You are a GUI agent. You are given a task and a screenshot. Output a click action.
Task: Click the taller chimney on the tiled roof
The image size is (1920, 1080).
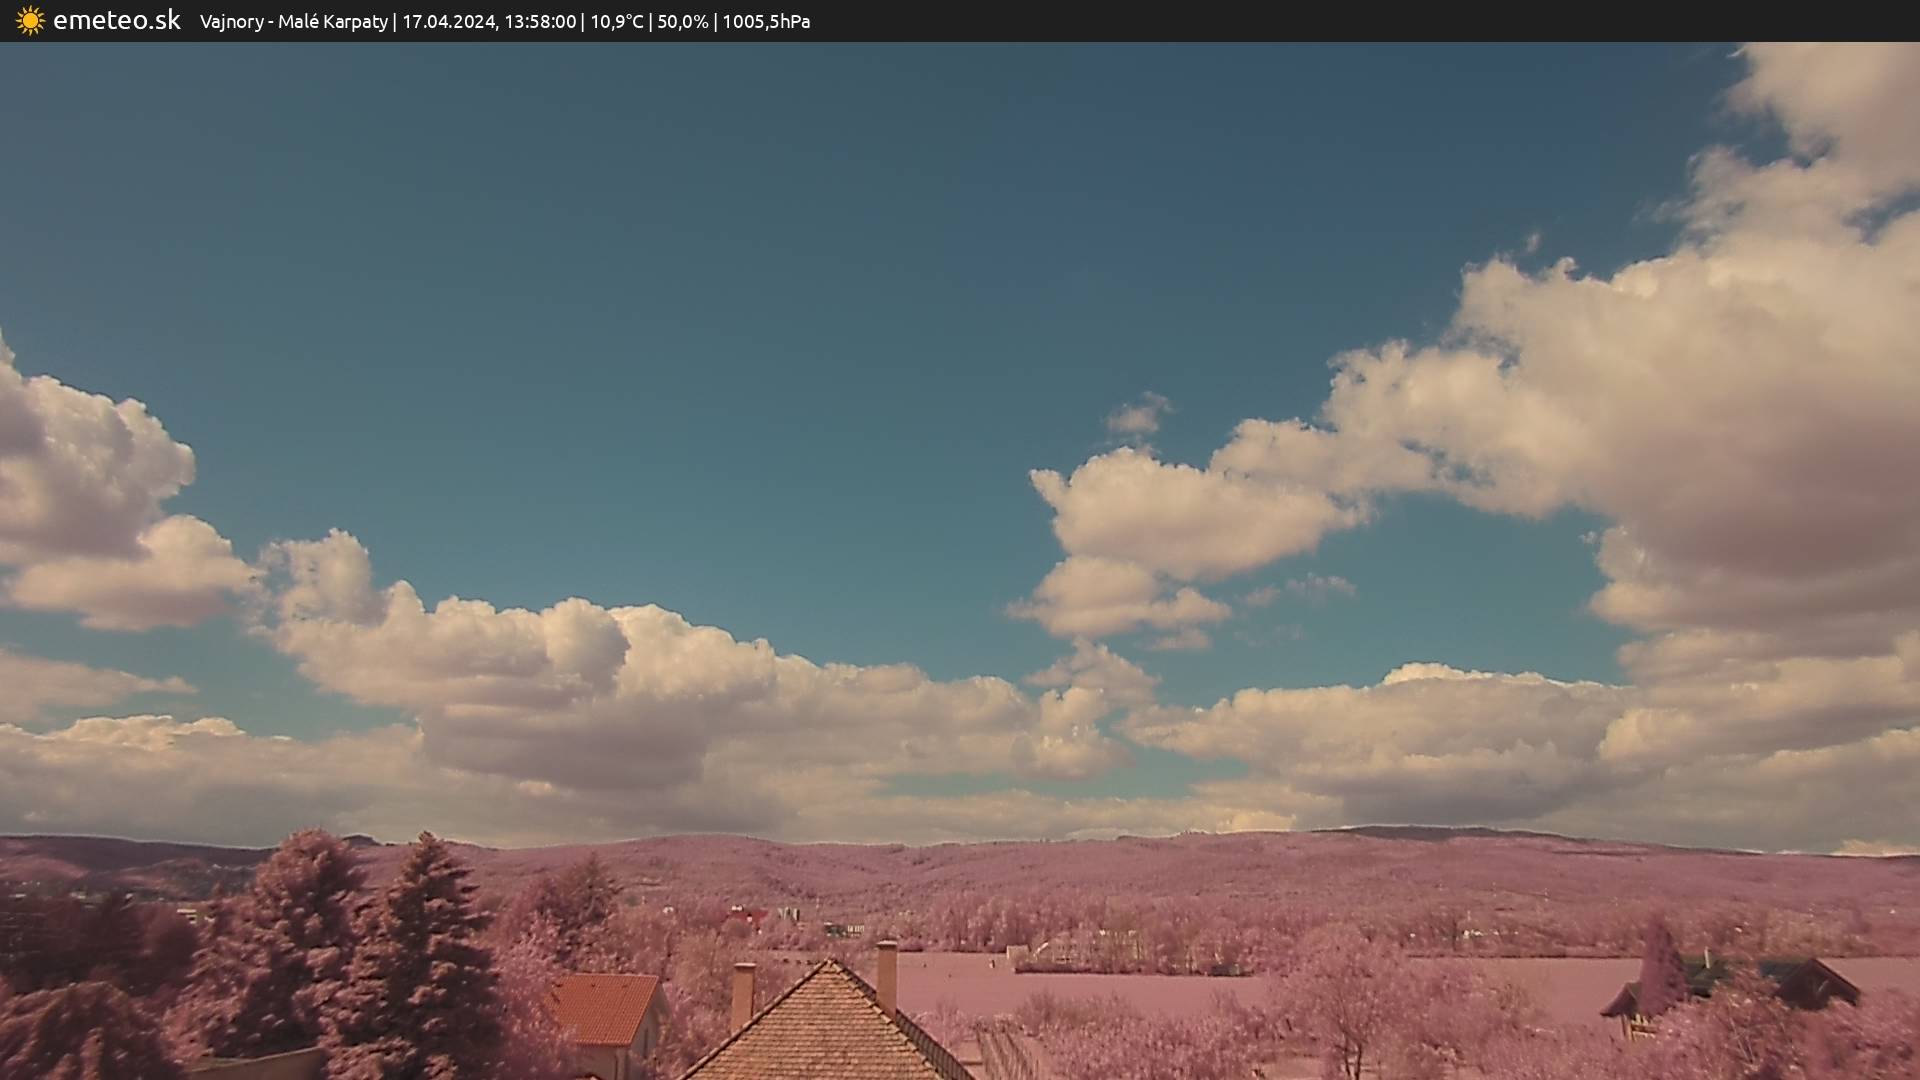click(x=886, y=975)
